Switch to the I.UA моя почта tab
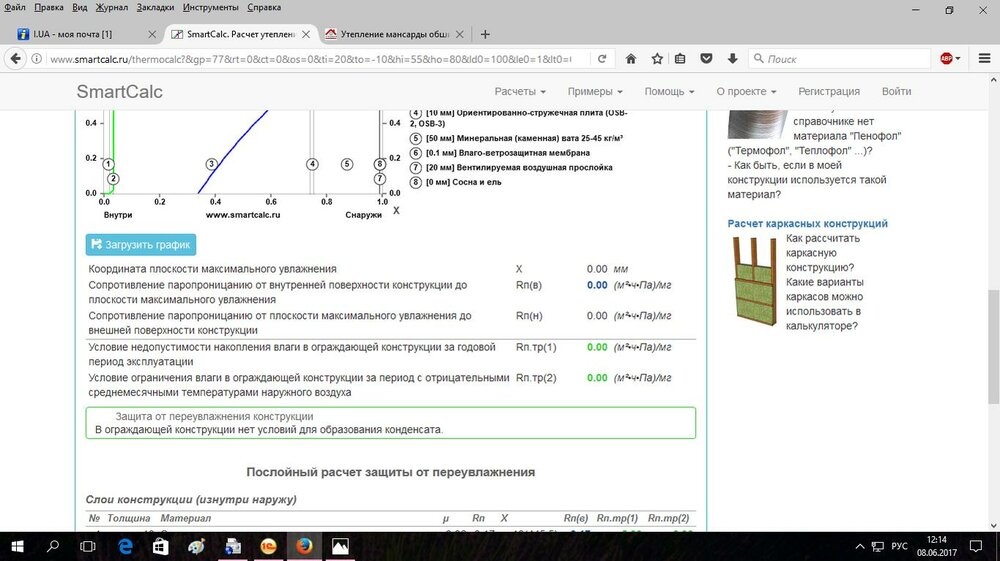Screen dimensions: 1000x561 click(x=80, y=34)
